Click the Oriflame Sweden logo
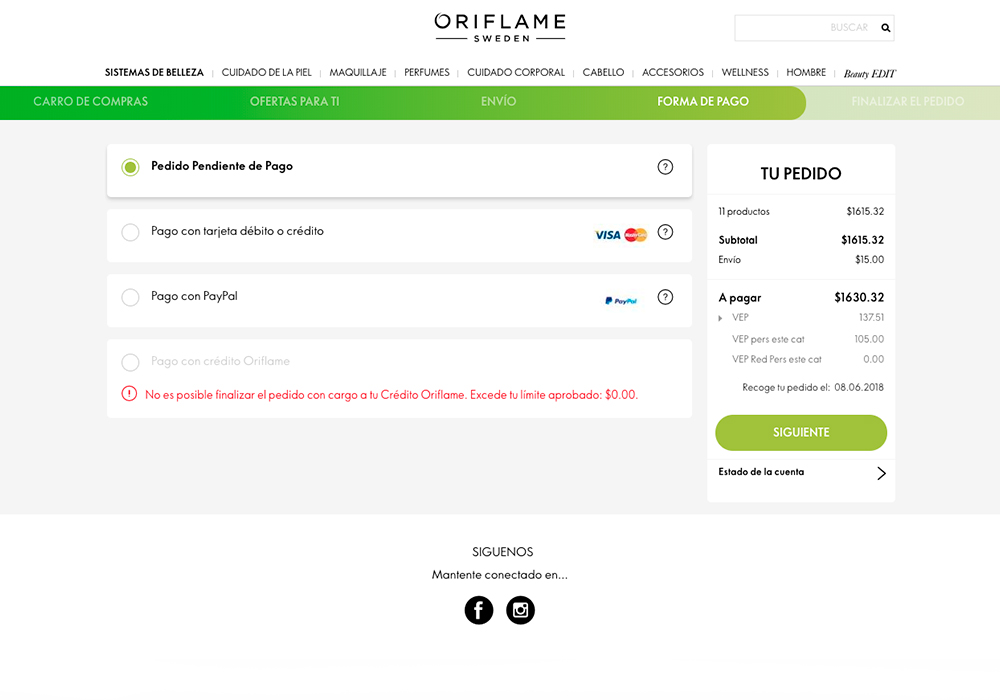The width and height of the screenshot is (1000, 700). point(500,27)
